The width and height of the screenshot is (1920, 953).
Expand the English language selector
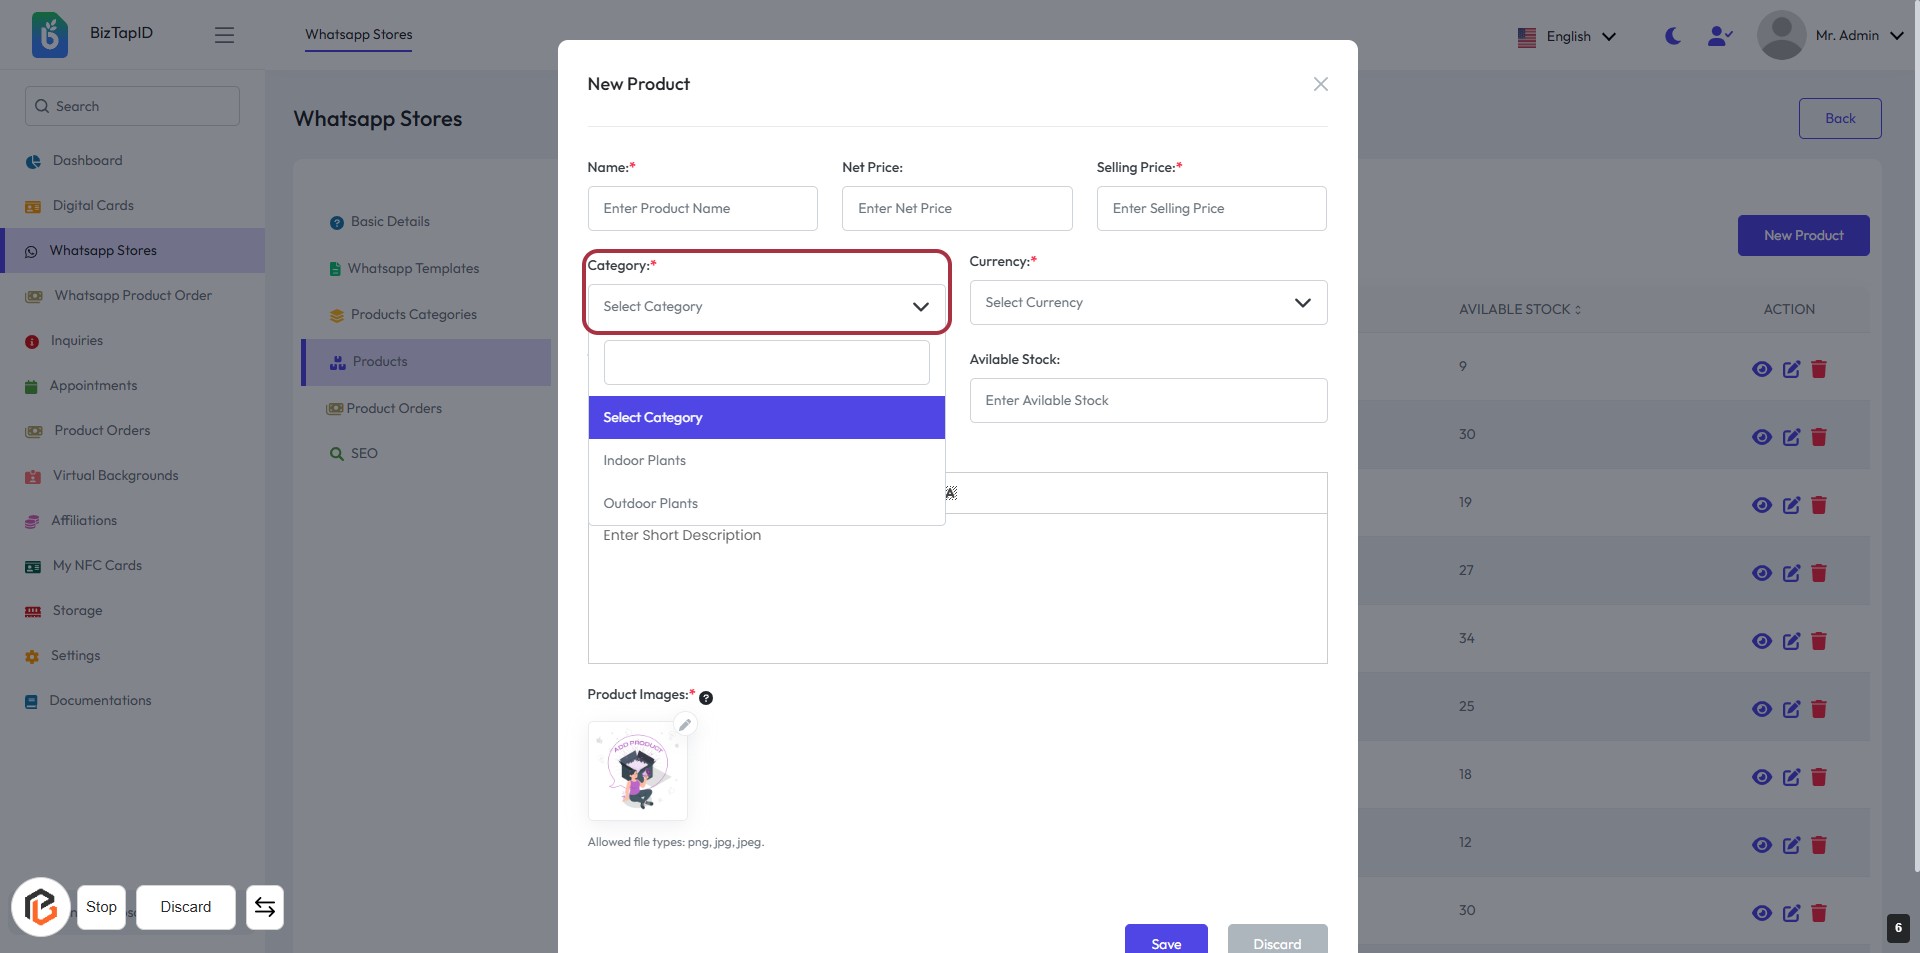[1566, 37]
